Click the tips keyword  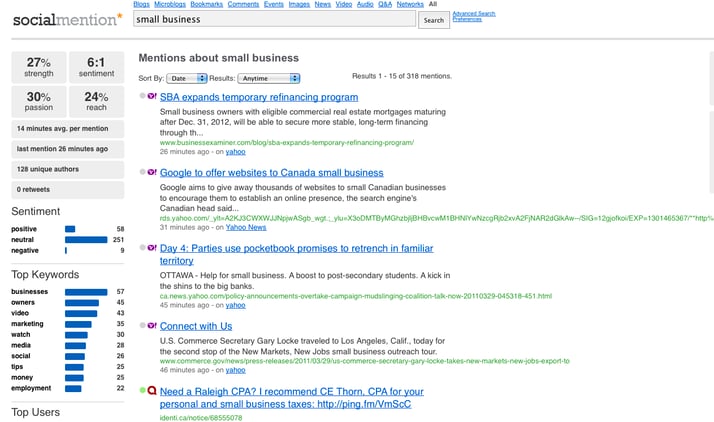[x=17, y=366]
